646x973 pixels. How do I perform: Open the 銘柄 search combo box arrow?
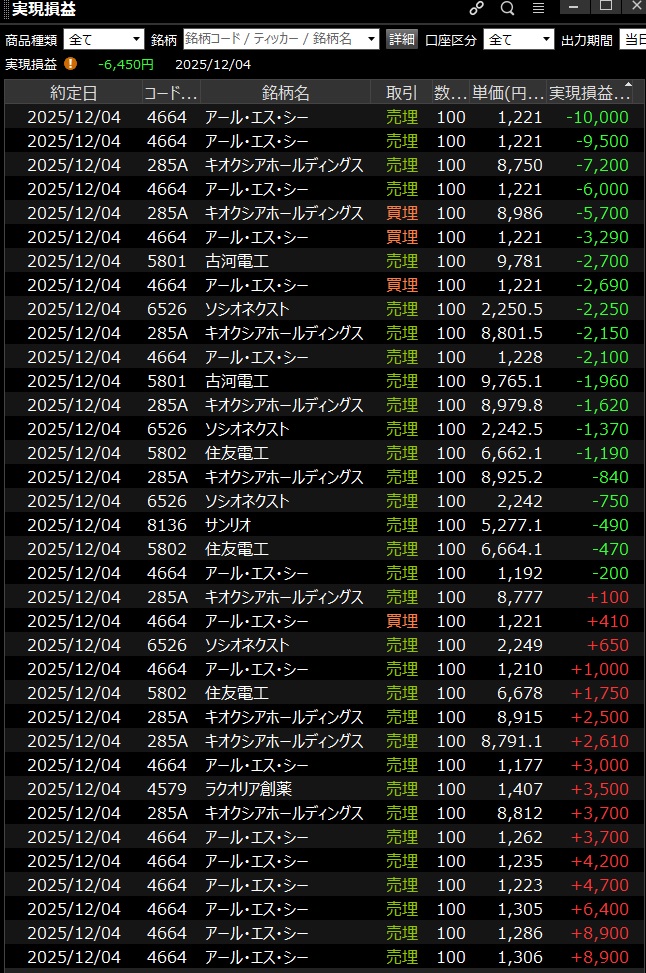tap(371, 40)
